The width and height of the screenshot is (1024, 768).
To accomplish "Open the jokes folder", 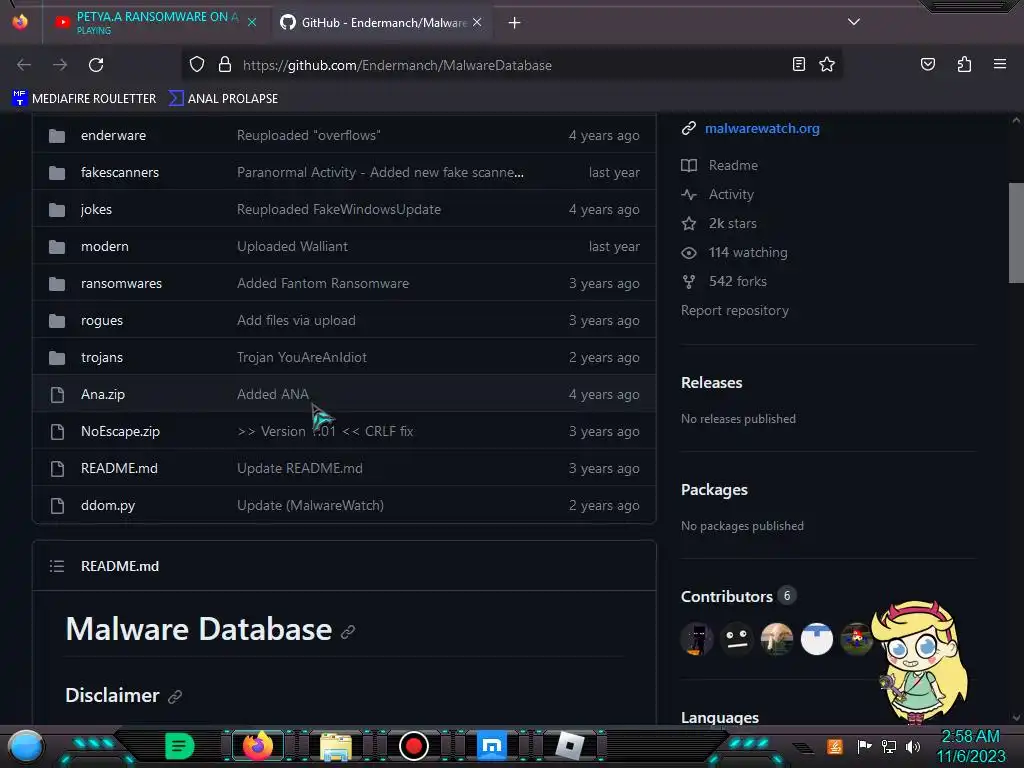I will click(96, 210).
